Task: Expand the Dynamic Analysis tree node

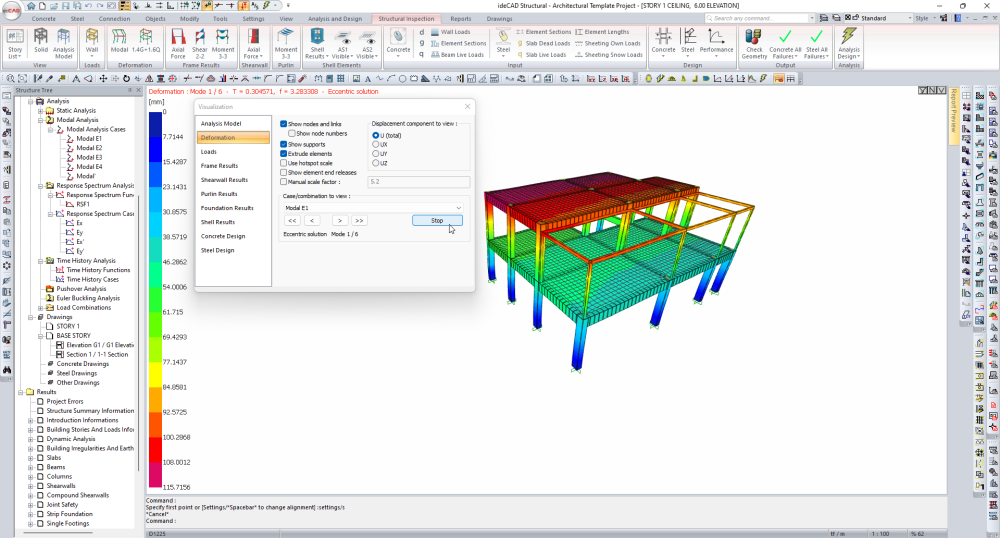Action: (x=30, y=439)
